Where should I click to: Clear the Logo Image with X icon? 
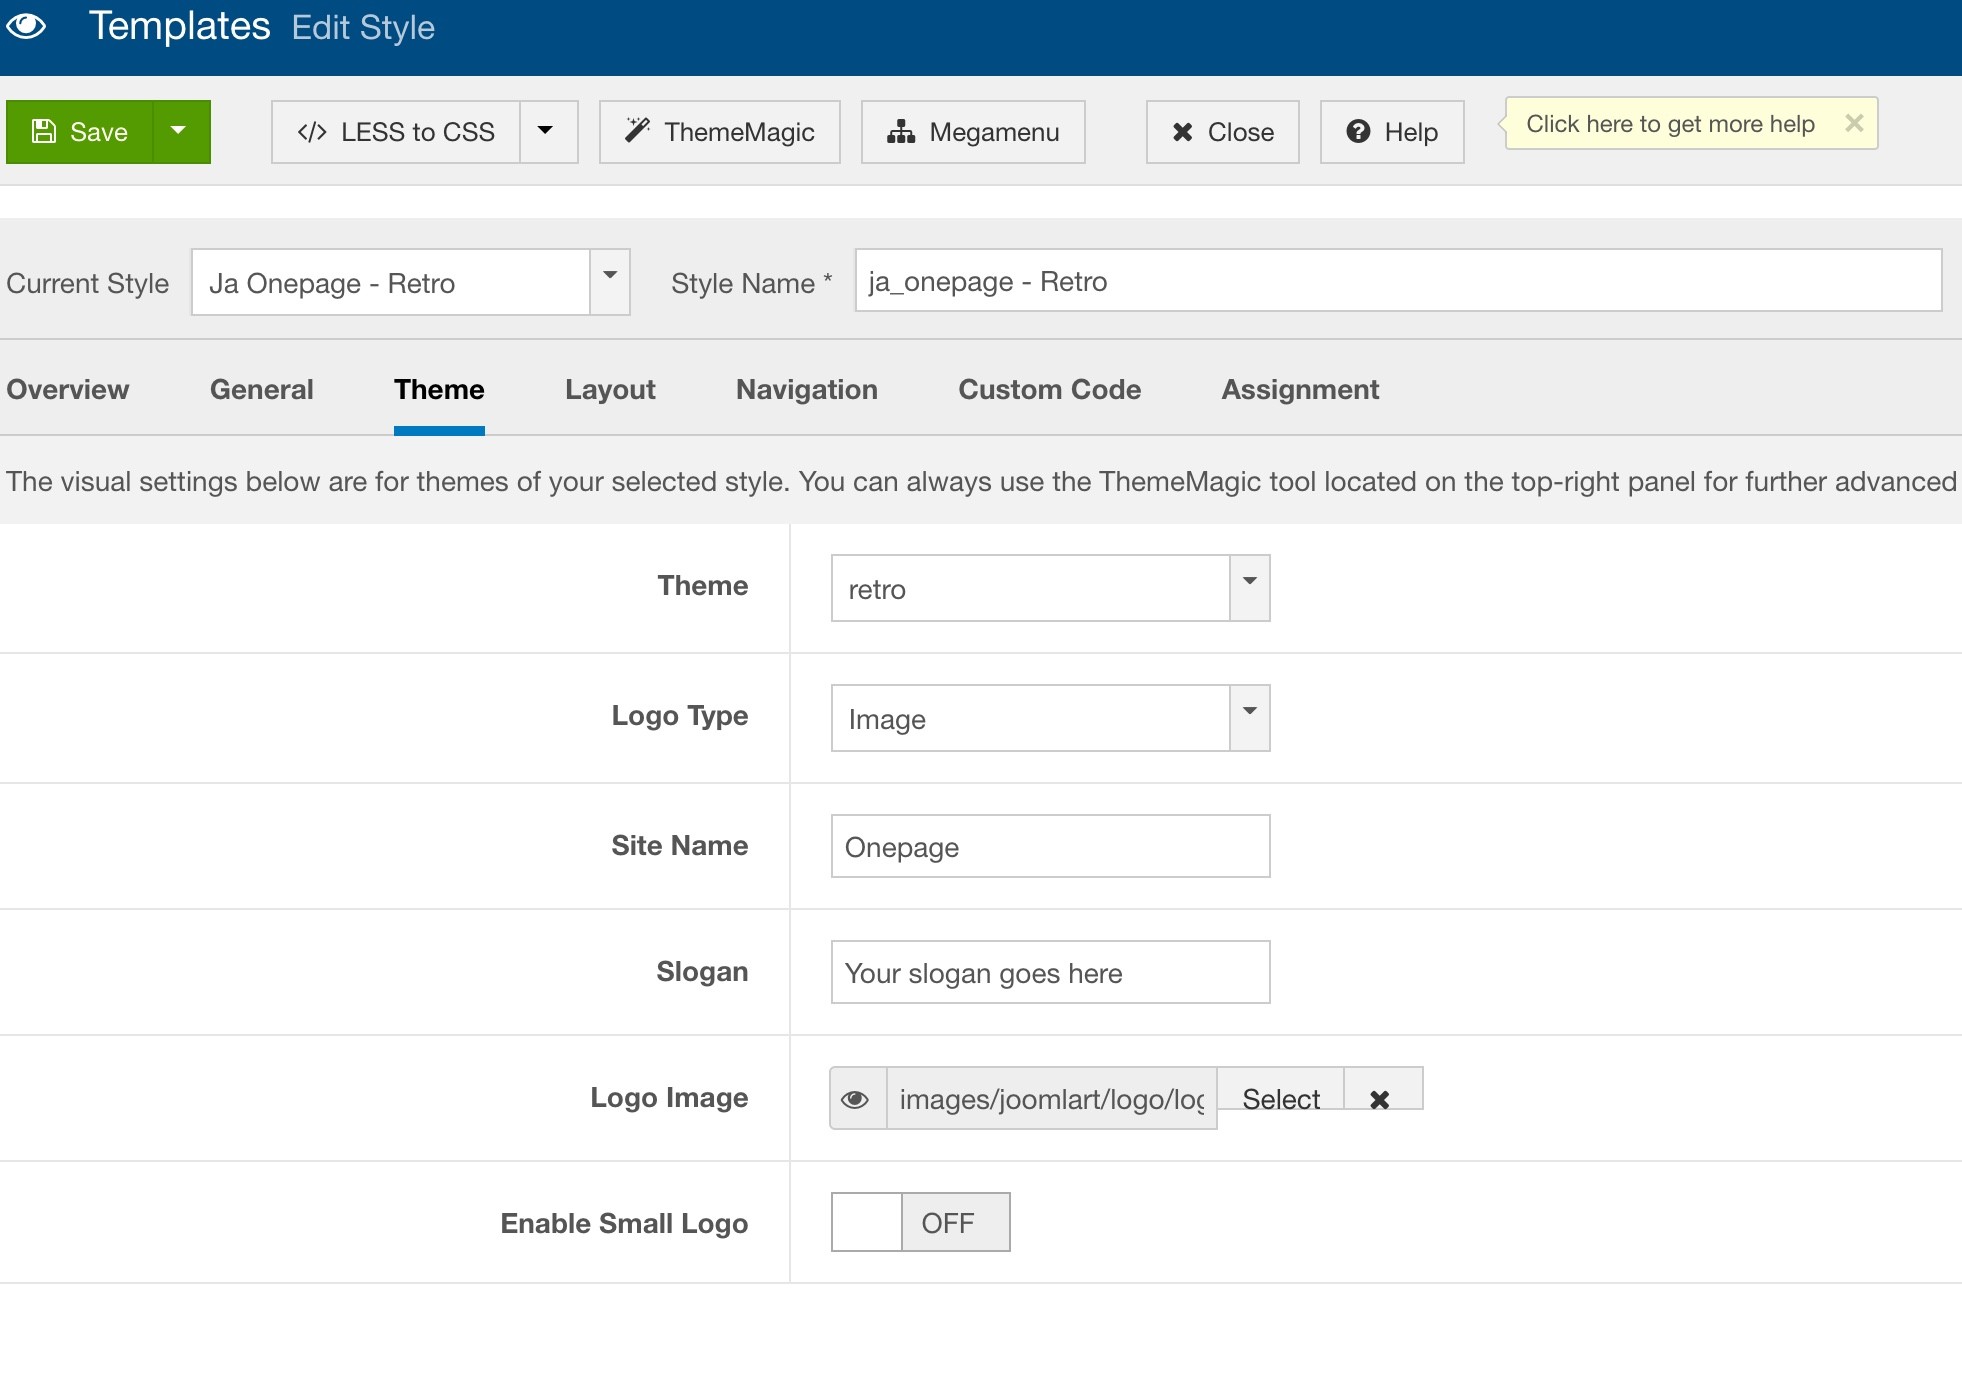(x=1380, y=1098)
